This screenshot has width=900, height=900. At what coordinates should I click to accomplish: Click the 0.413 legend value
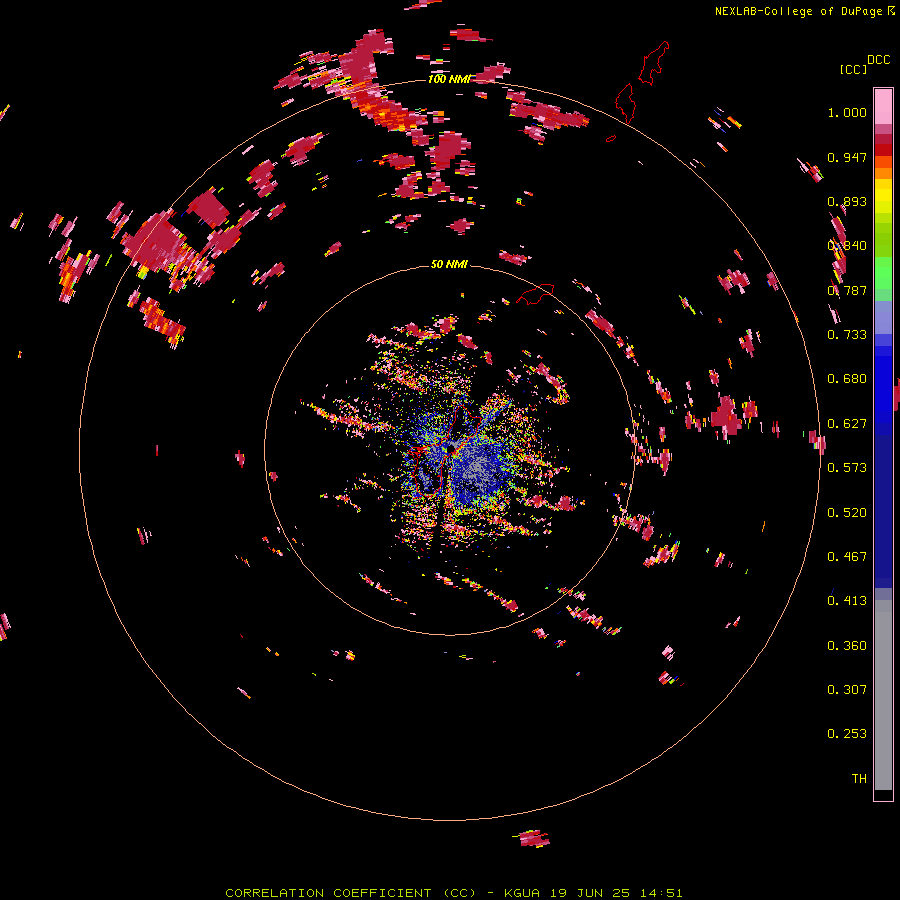pos(847,601)
